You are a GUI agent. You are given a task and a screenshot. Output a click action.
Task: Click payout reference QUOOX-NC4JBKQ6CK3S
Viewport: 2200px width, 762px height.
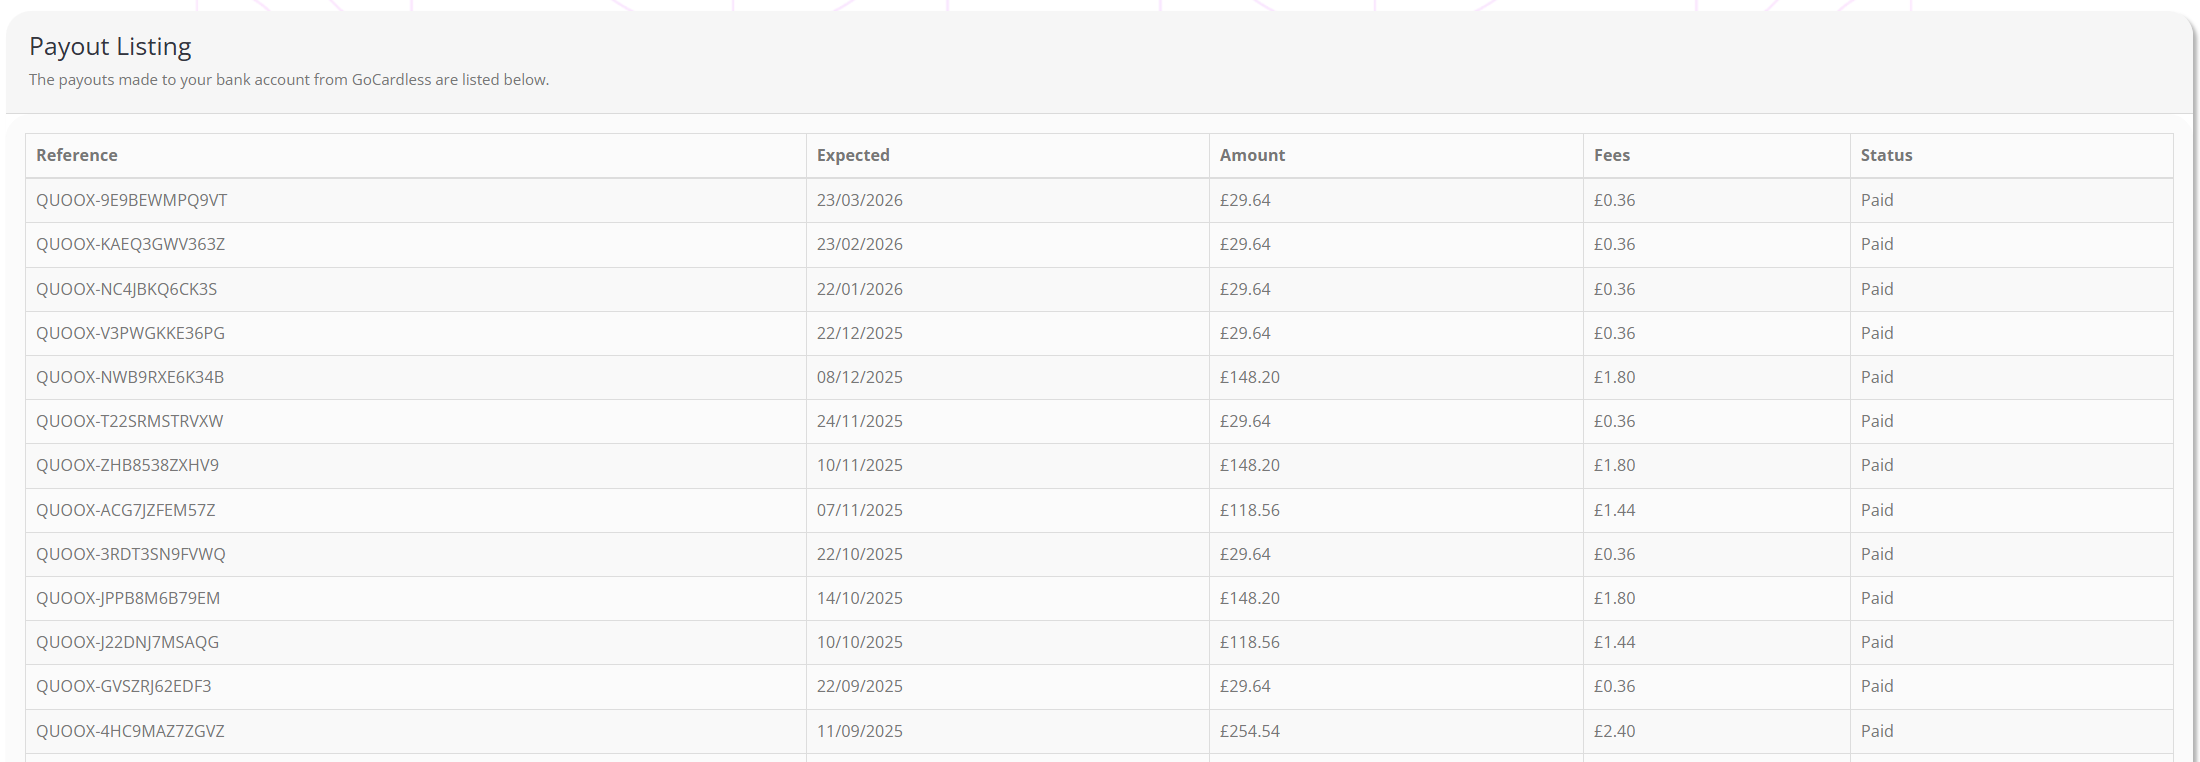tap(126, 289)
